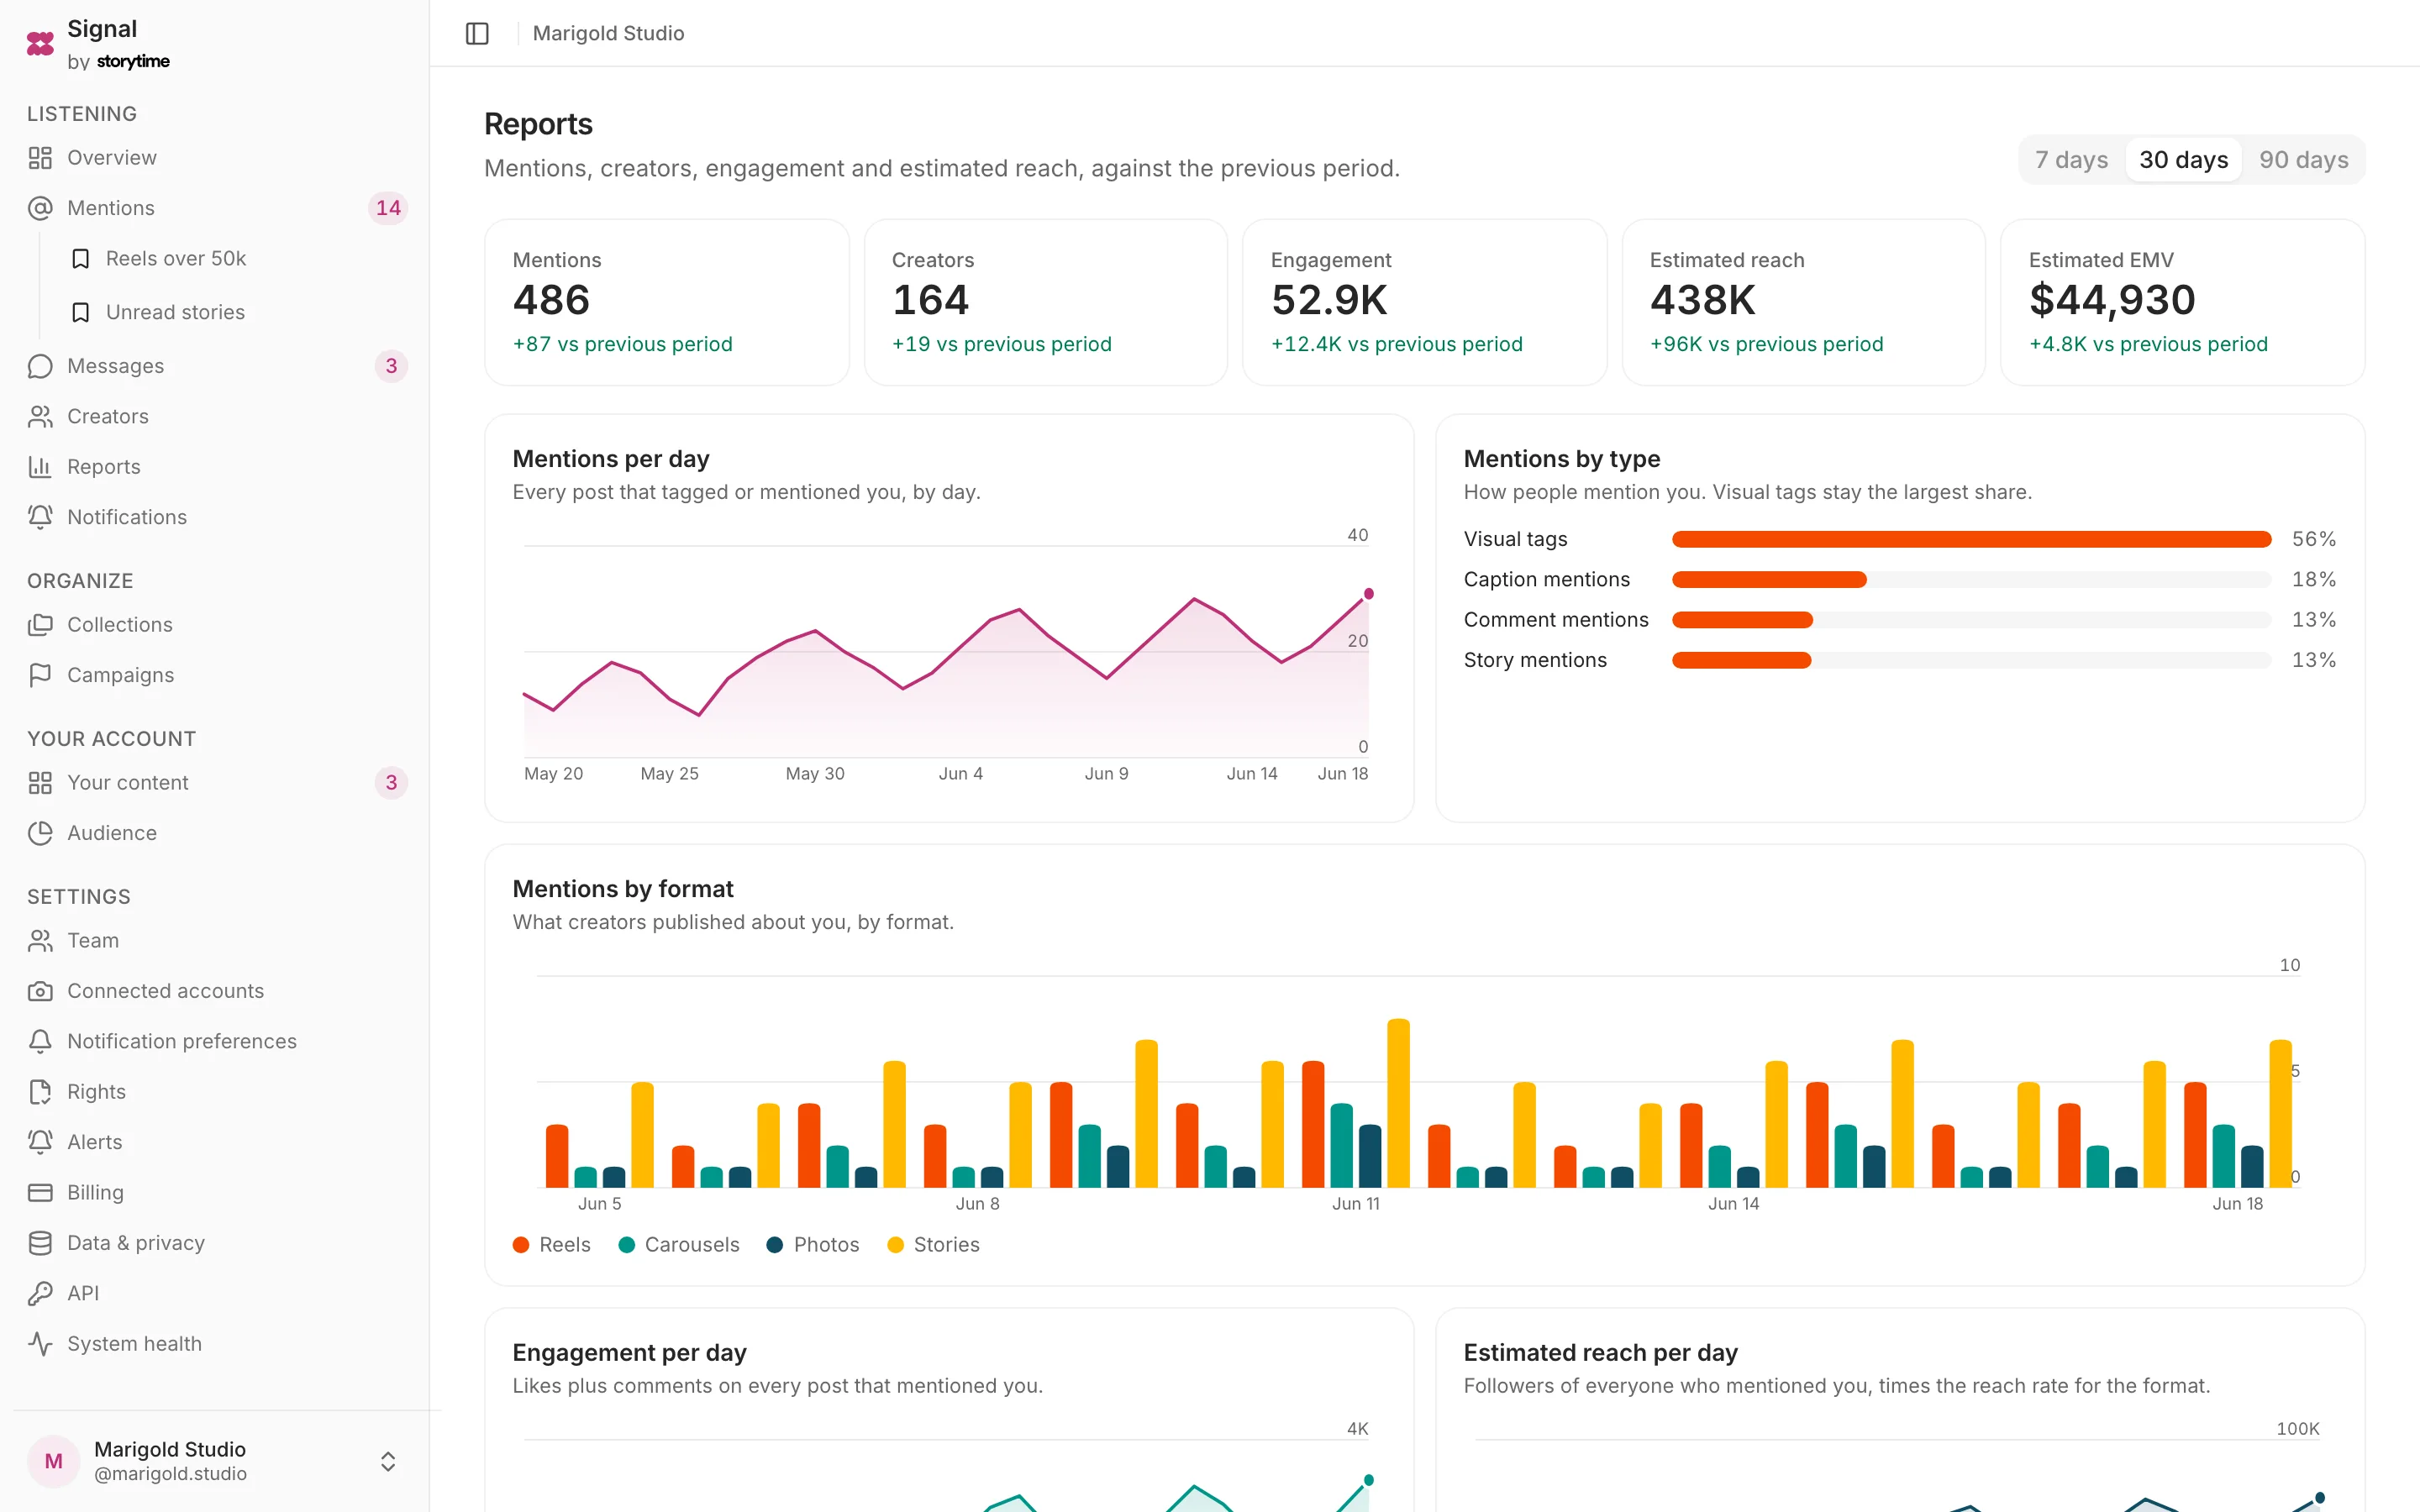Click the Team people icon
The height and width of the screenshot is (1512, 2420).
pos(40,941)
